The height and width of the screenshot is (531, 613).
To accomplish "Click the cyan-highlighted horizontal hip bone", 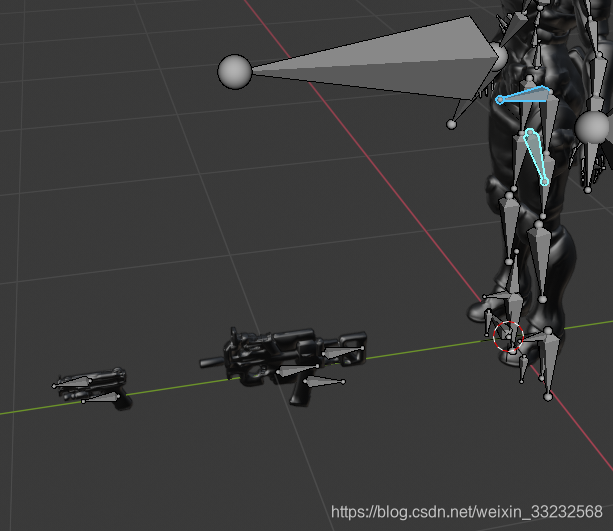I will [x=524, y=95].
